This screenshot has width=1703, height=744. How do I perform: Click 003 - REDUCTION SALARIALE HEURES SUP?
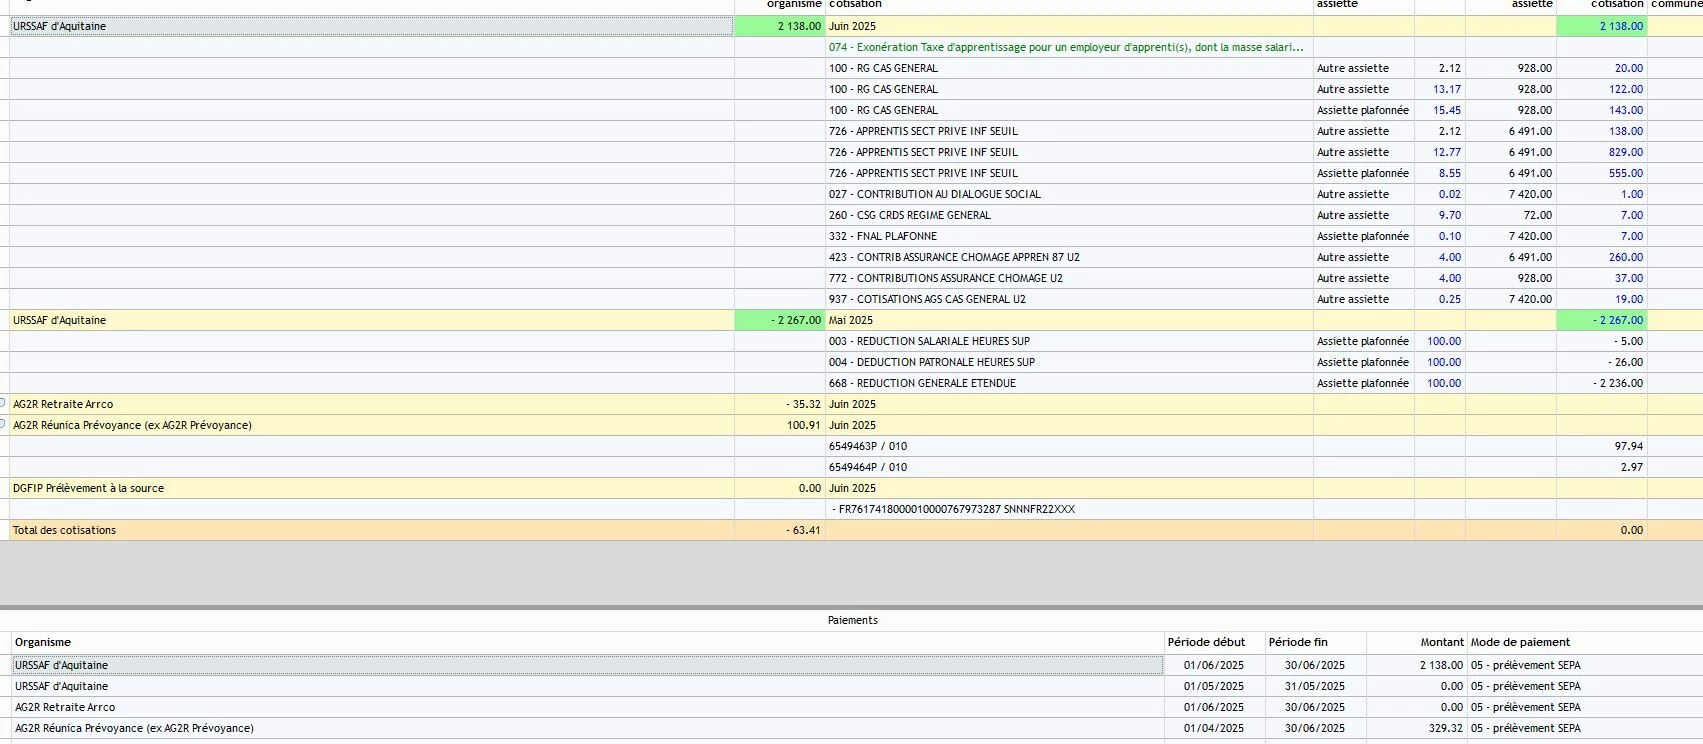(929, 341)
